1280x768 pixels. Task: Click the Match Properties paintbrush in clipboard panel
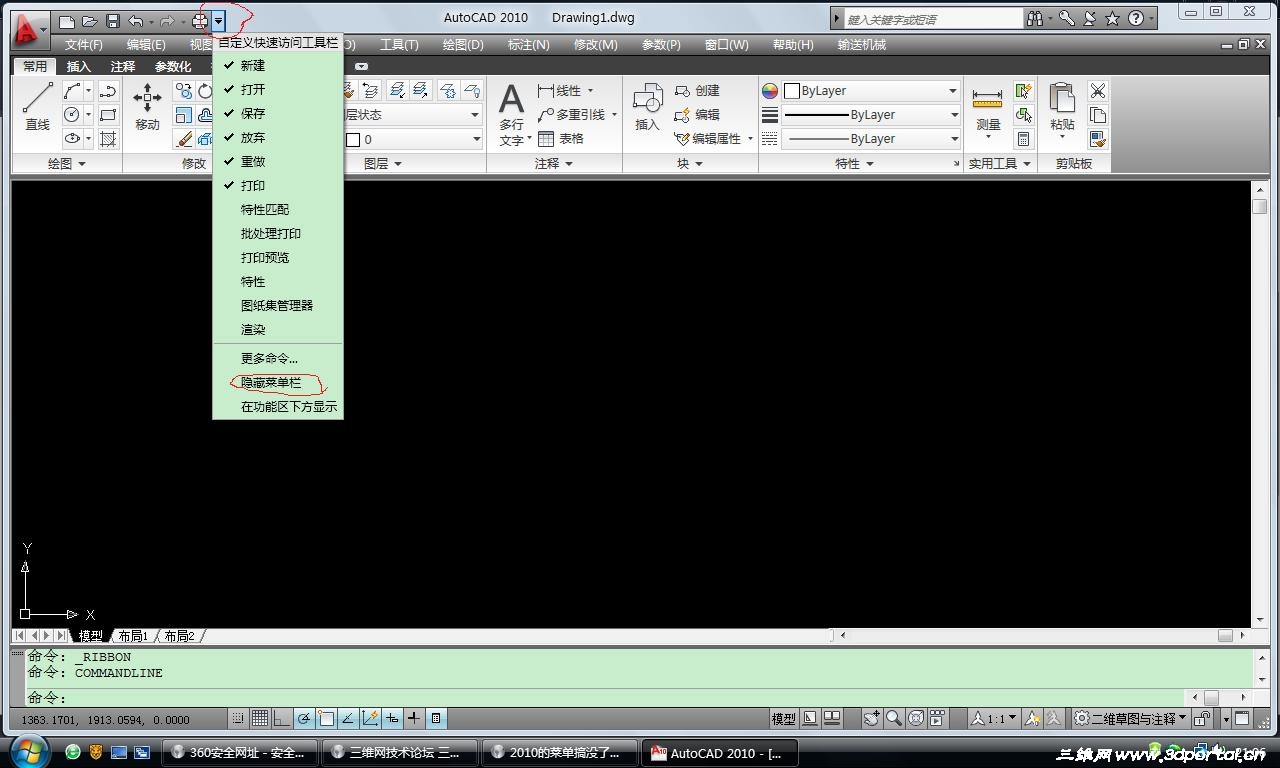coord(1098,139)
